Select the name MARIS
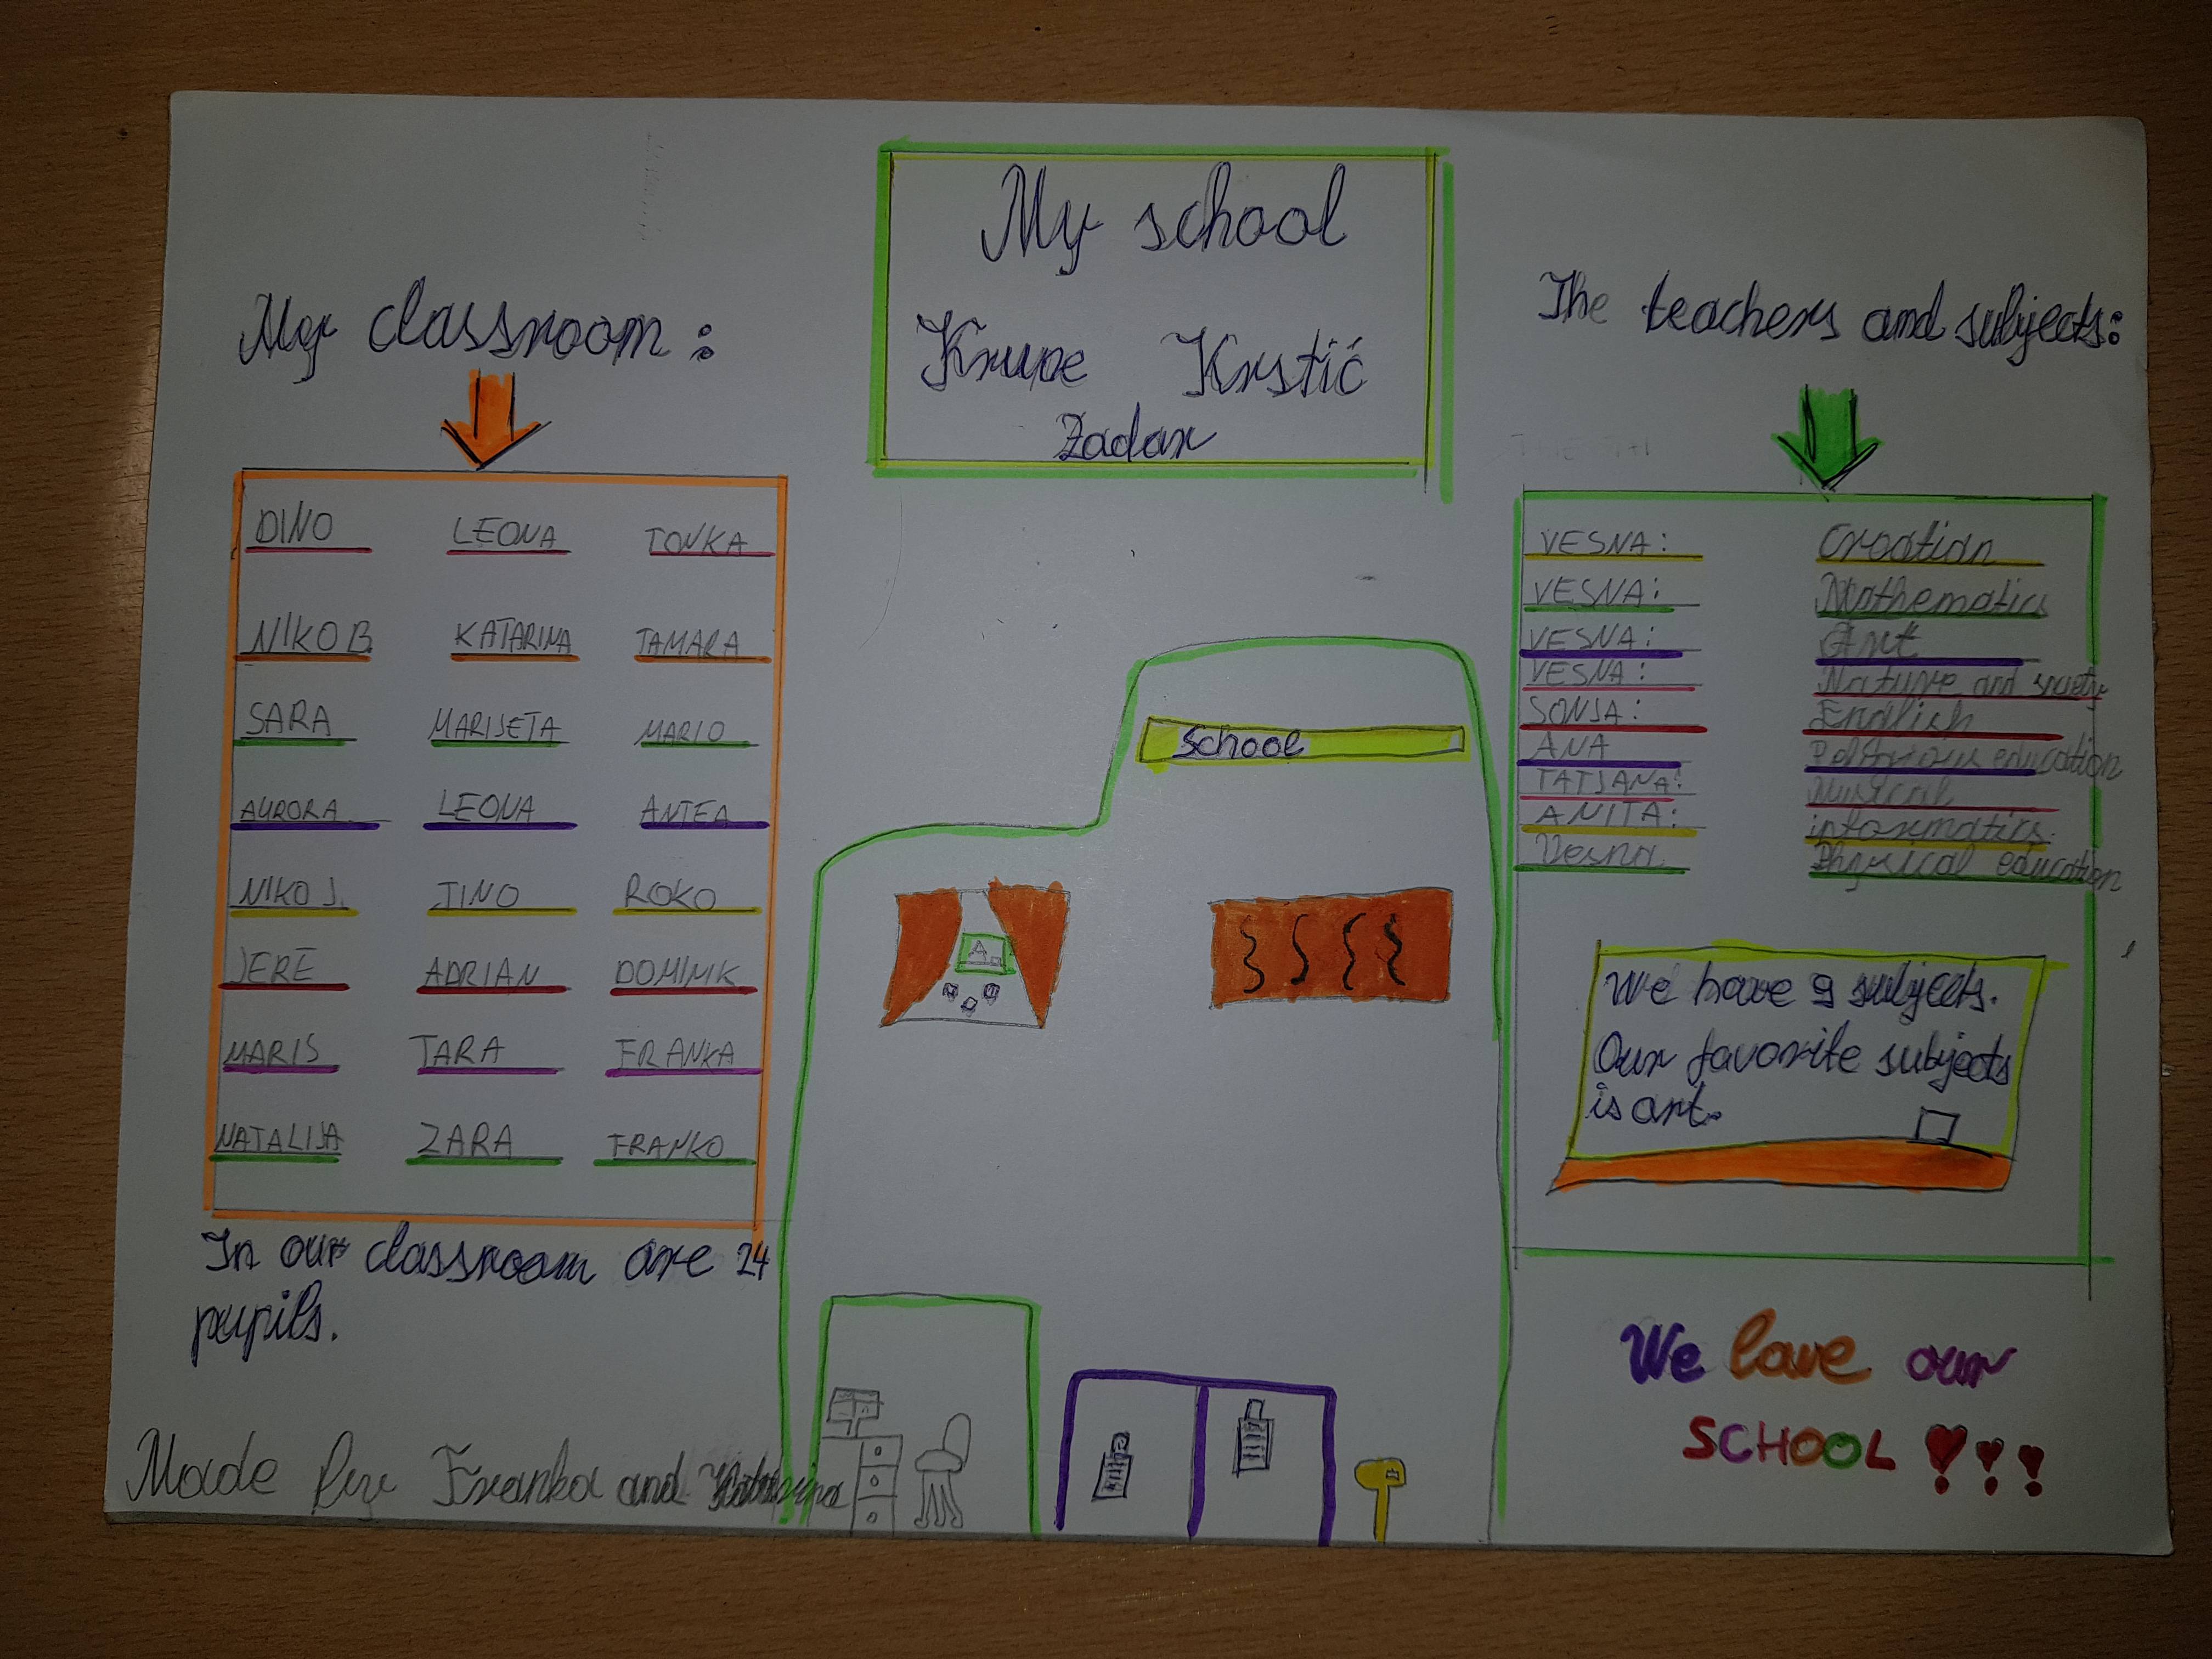 (273, 1052)
